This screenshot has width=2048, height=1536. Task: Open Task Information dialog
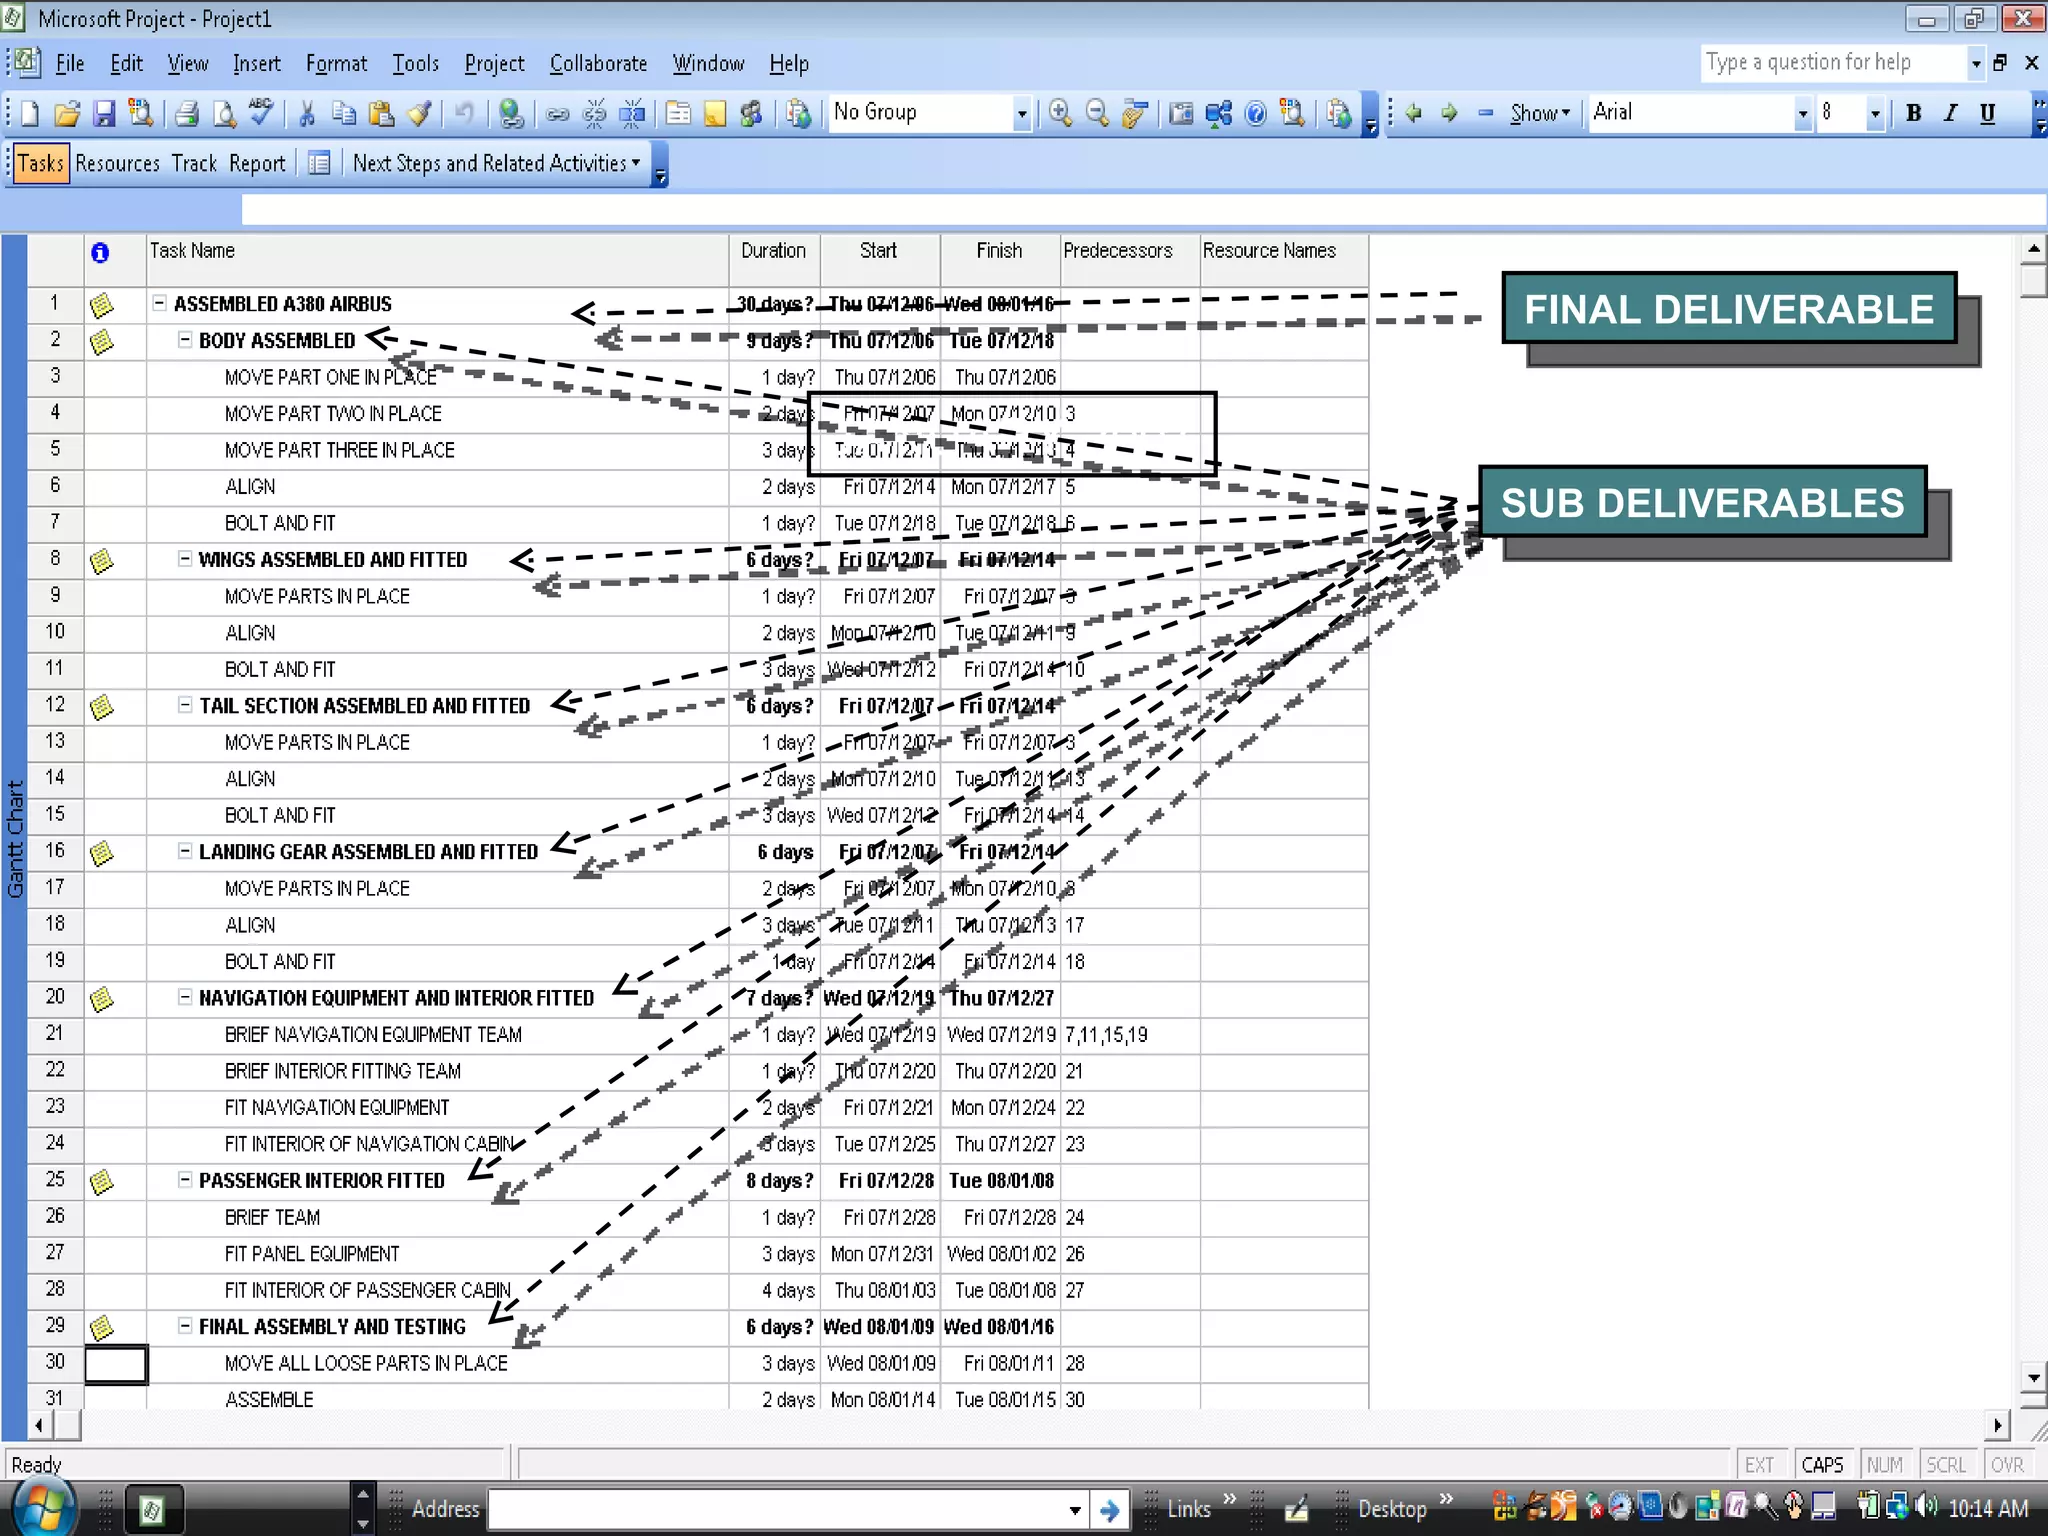(678, 114)
